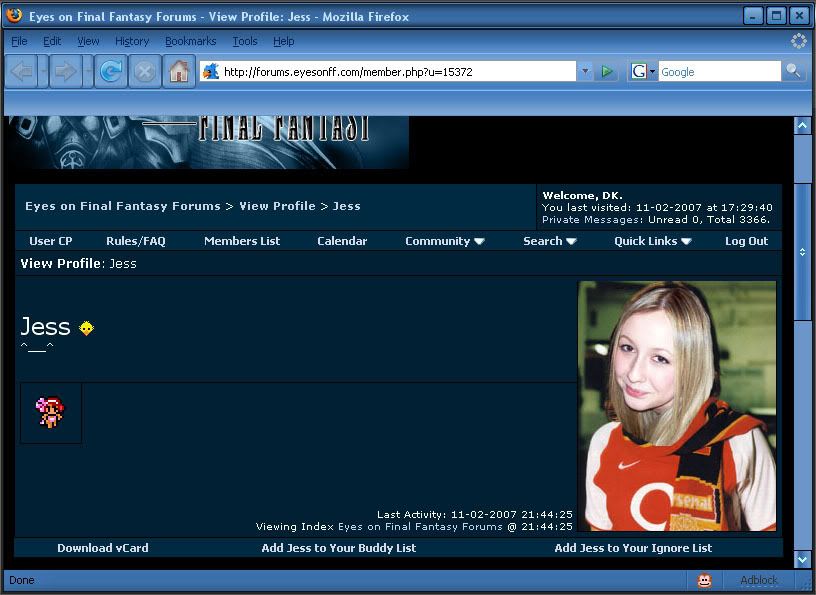Click the scrollbar down arrow
Screen dimensions: 816x595
click(x=802, y=560)
